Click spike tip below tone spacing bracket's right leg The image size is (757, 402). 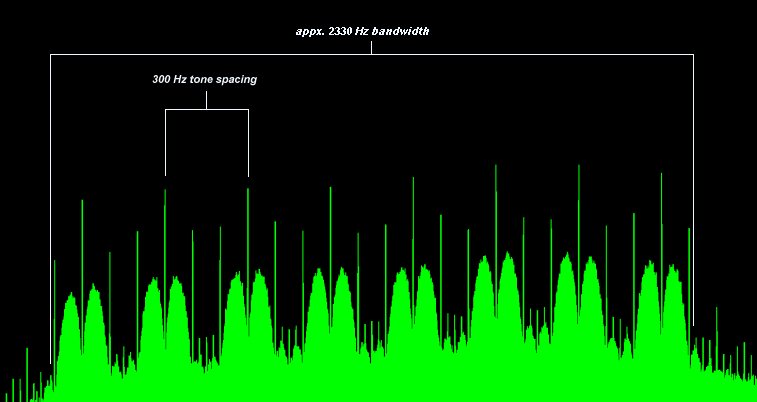pos(248,191)
